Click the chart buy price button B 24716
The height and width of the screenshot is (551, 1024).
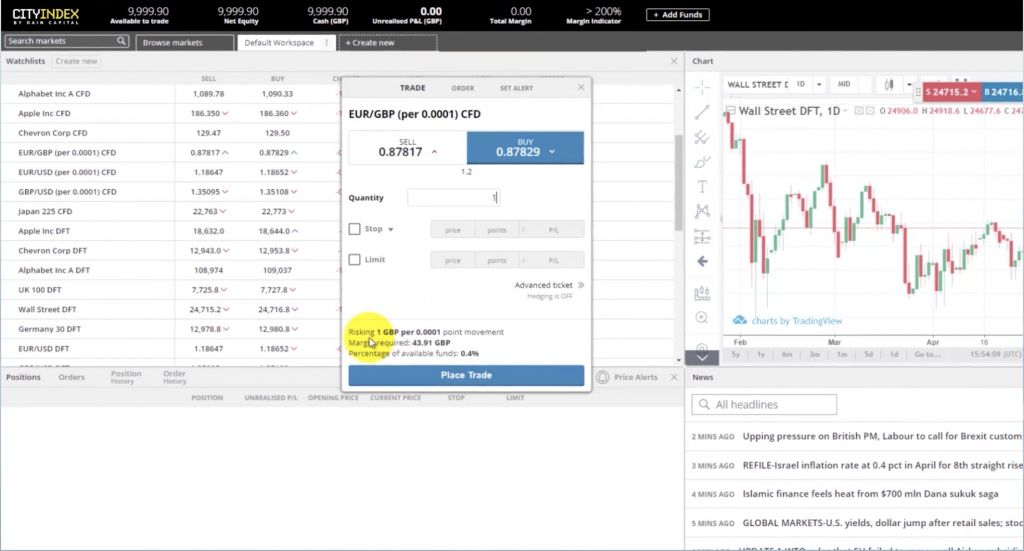pos(1002,92)
